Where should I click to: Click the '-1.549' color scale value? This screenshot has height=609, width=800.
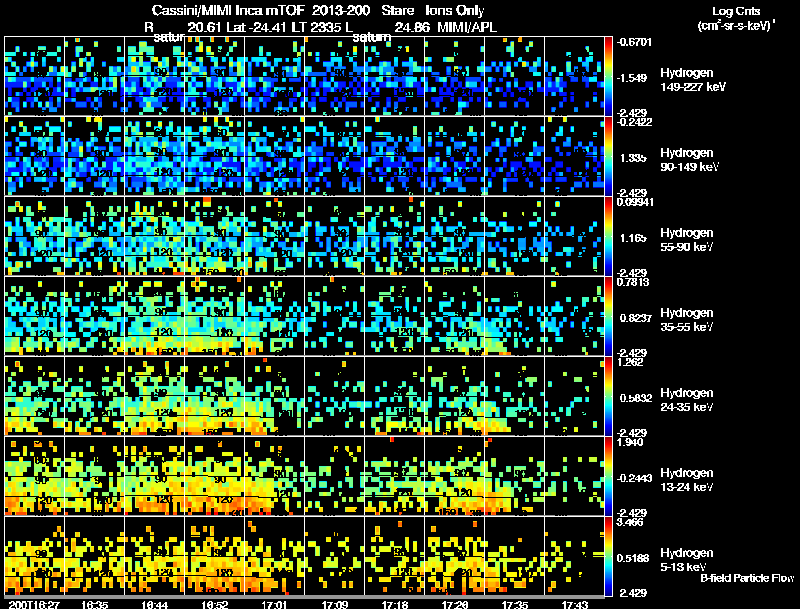pyautogui.click(x=632, y=78)
